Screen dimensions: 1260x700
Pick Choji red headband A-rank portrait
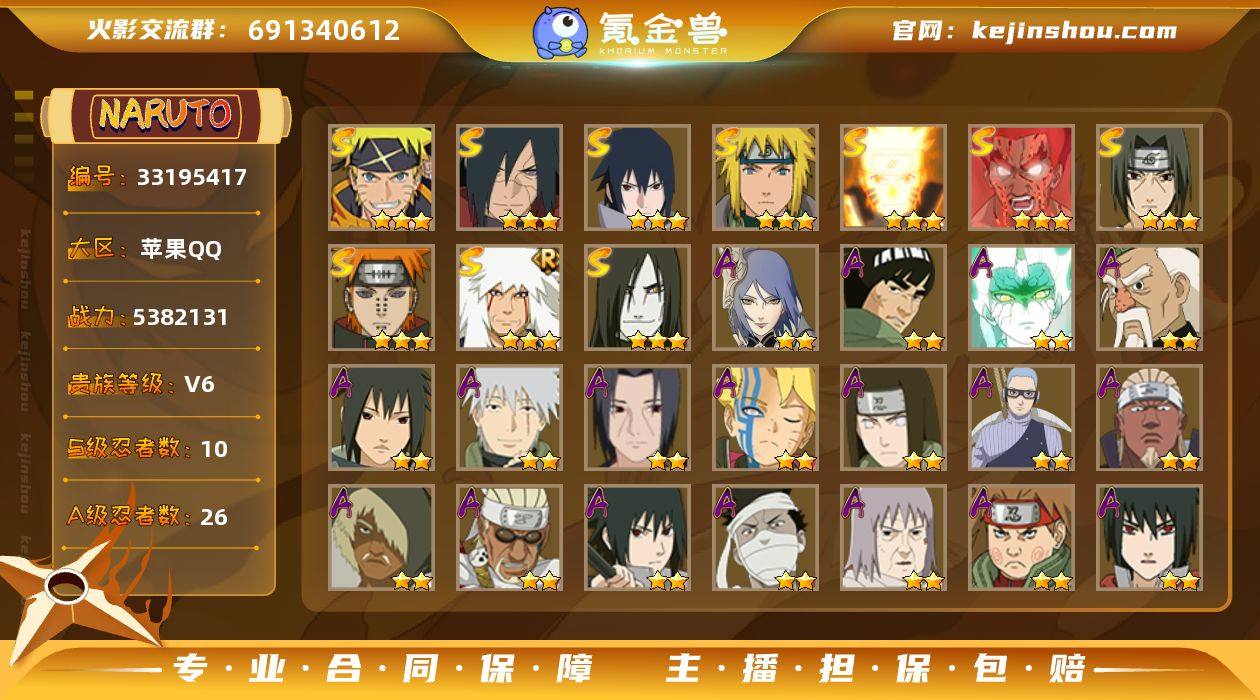tap(1021, 537)
